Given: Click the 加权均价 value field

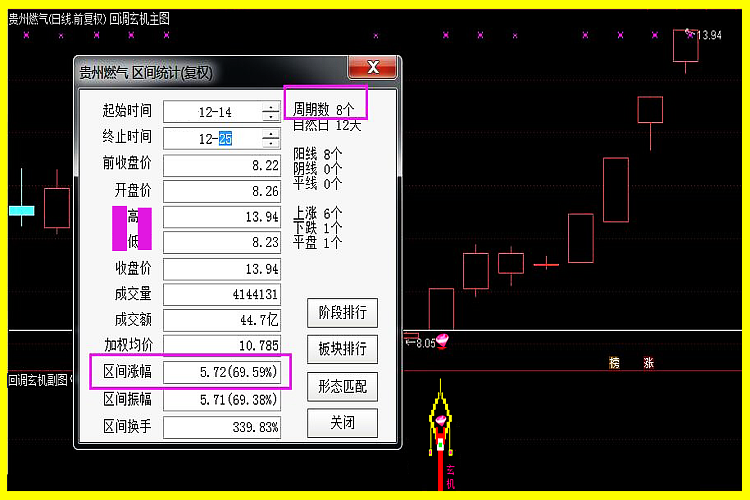Looking at the screenshot, I should (x=222, y=345).
